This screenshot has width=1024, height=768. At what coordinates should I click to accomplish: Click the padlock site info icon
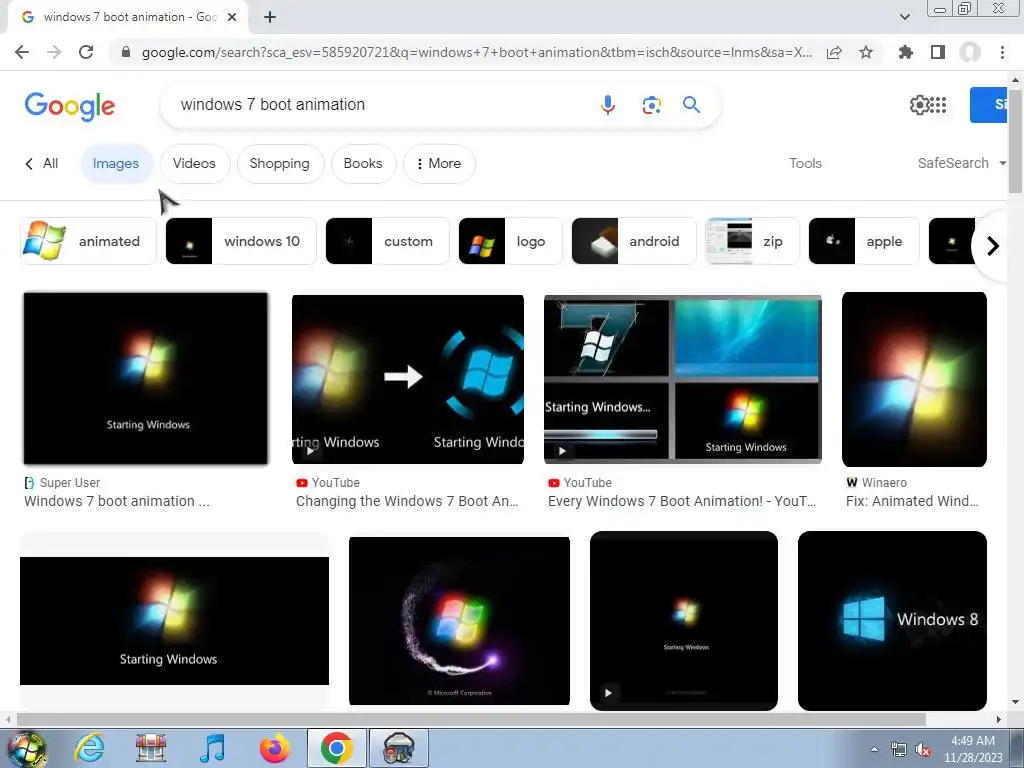tap(126, 52)
